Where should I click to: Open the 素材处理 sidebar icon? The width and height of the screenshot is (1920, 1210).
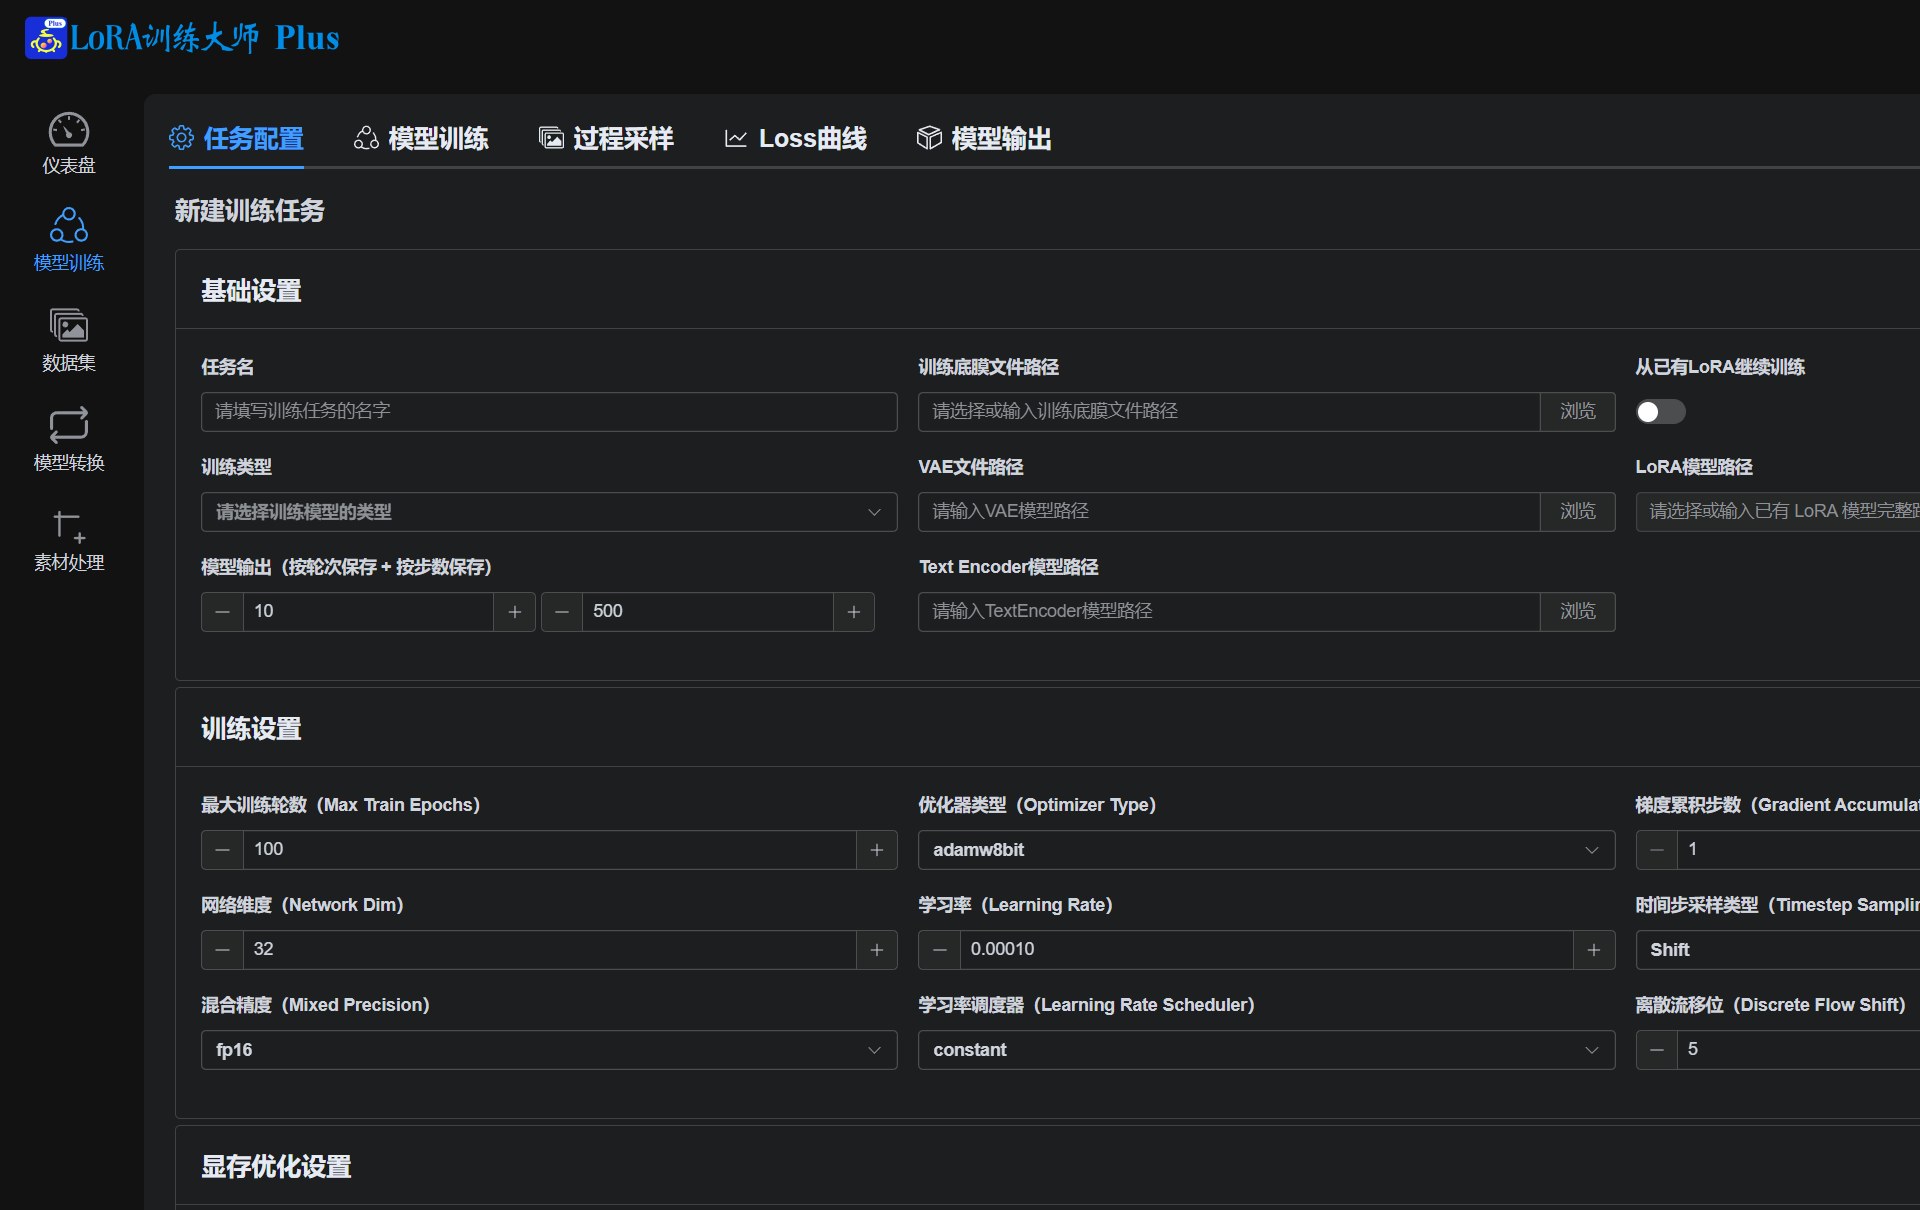pos(69,541)
